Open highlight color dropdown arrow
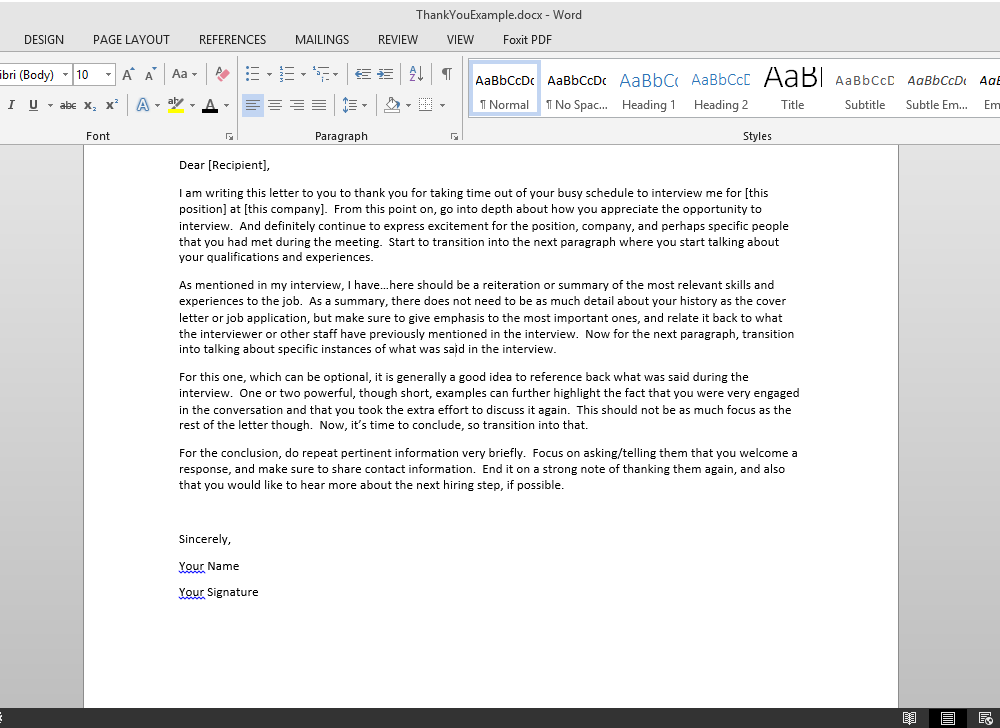Screen dimensions: 1000x728 pos(192,106)
